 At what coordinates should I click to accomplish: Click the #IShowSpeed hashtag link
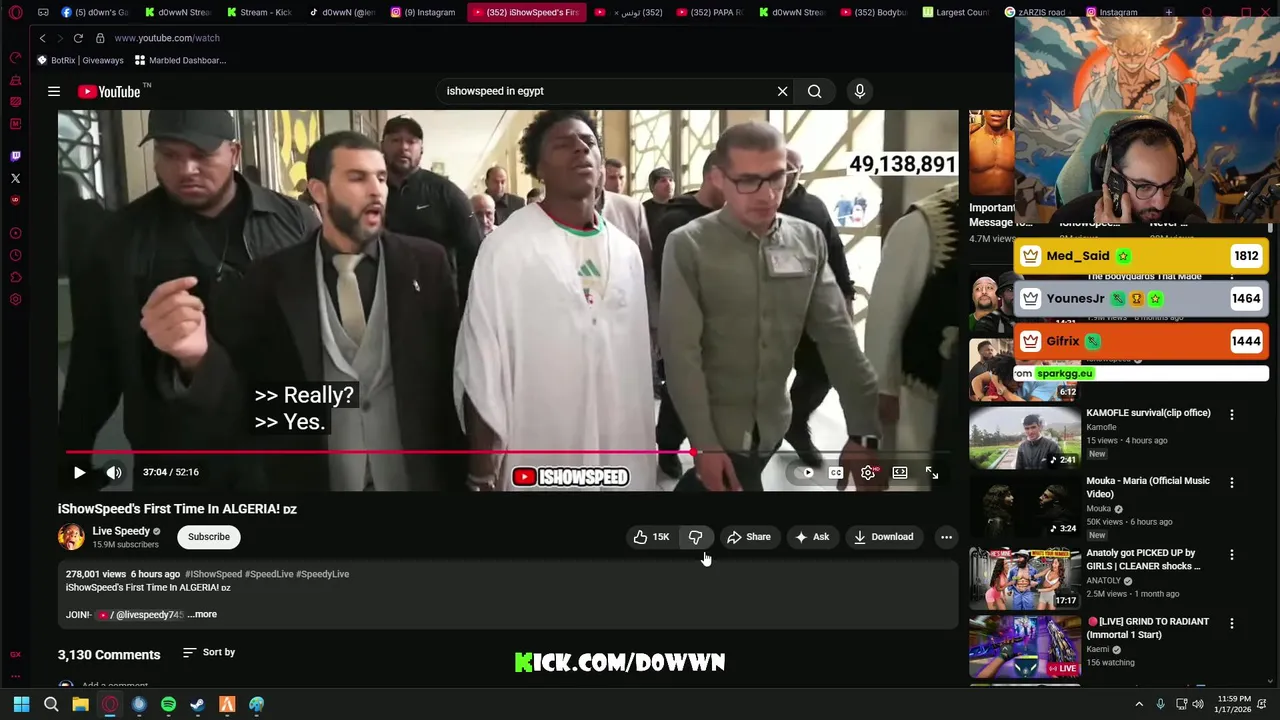point(214,574)
